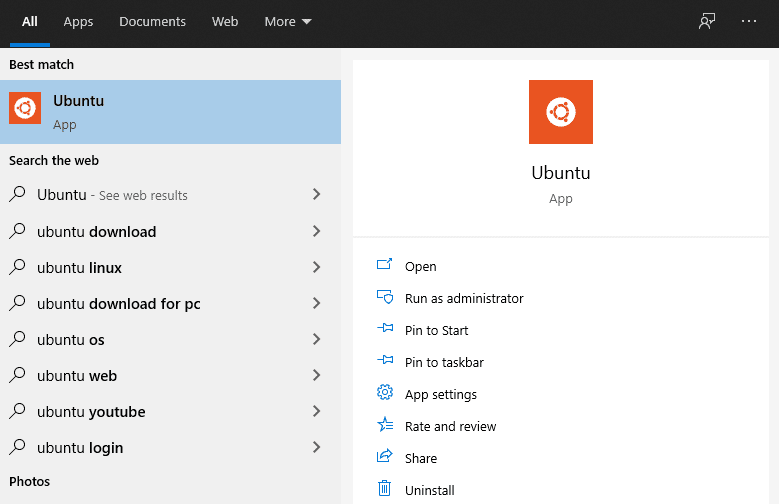Select 'Pin to taskbar' label
This screenshot has height=504, width=779.
[x=444, y=362]
